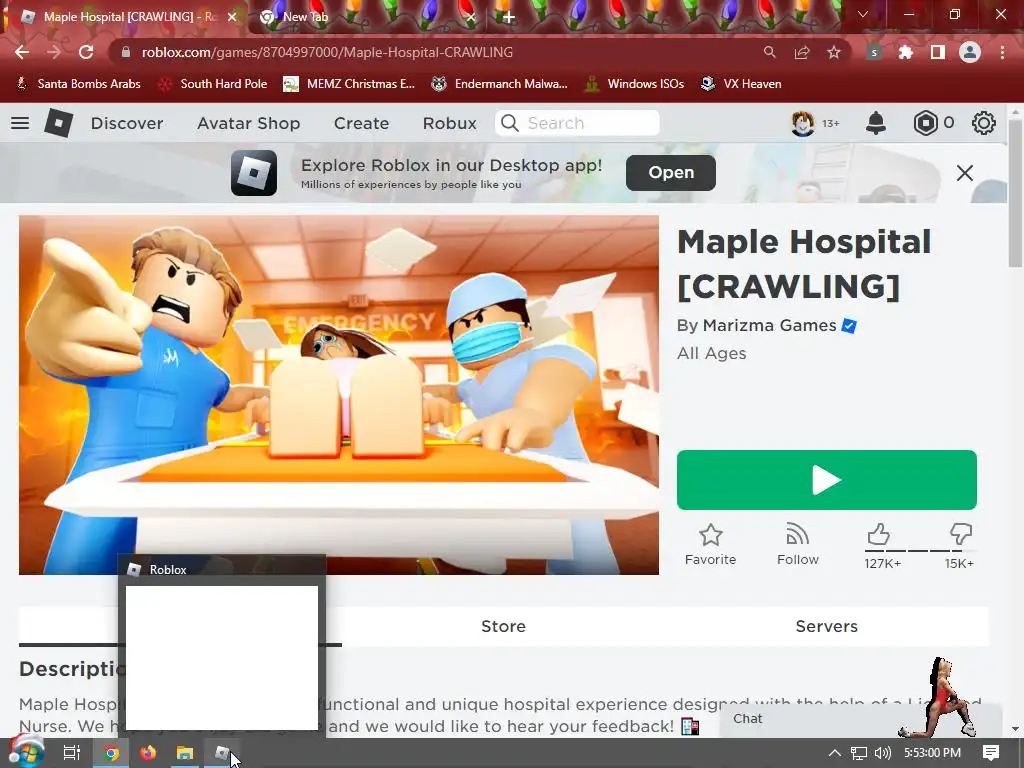This screenshot has width=1024, height=768.
Task: Open the VX Heaven bookmark
Action: tap(741, 84)
